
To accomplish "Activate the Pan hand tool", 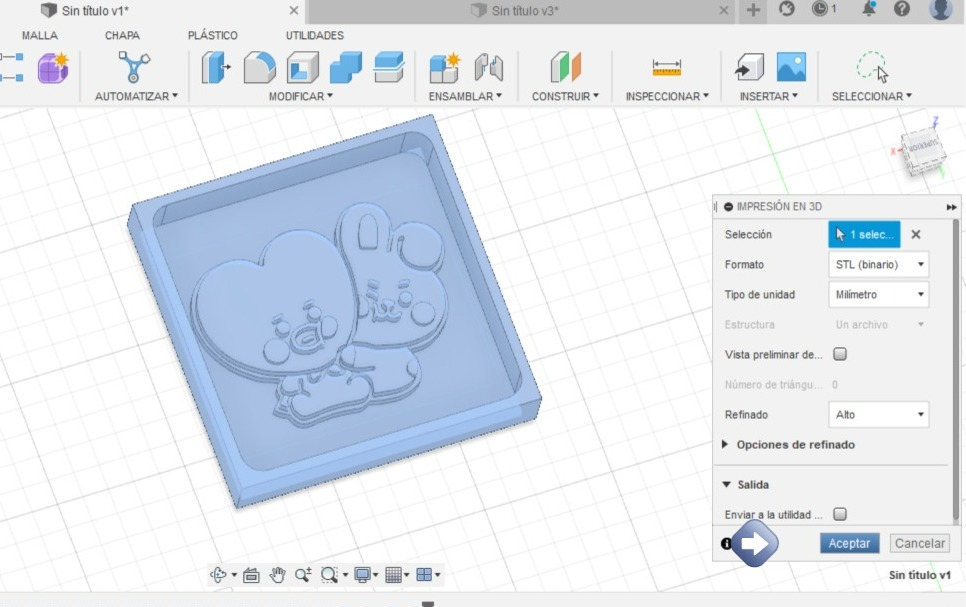I will (x=277, y=575).
